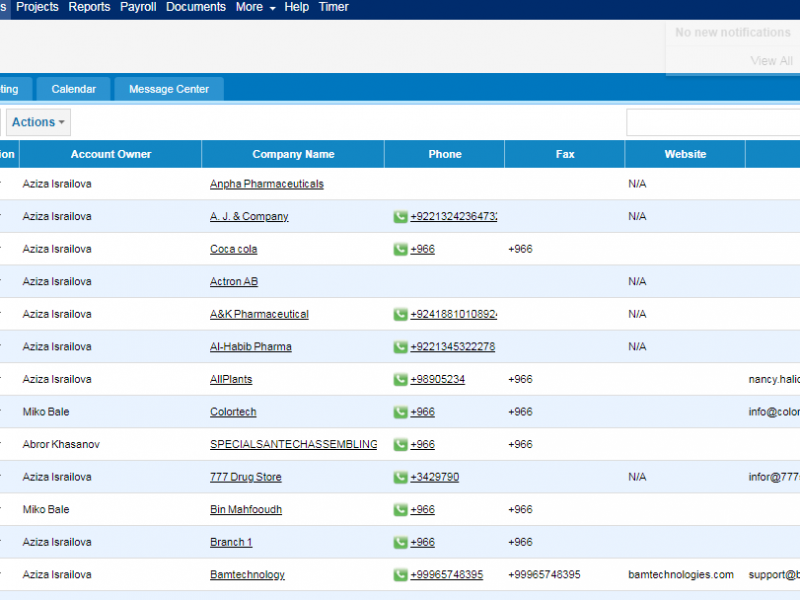Viewport: 800px width, 600px height.
Task: Click phone icon in AllPlants row
Action: (x=401, y=380)
